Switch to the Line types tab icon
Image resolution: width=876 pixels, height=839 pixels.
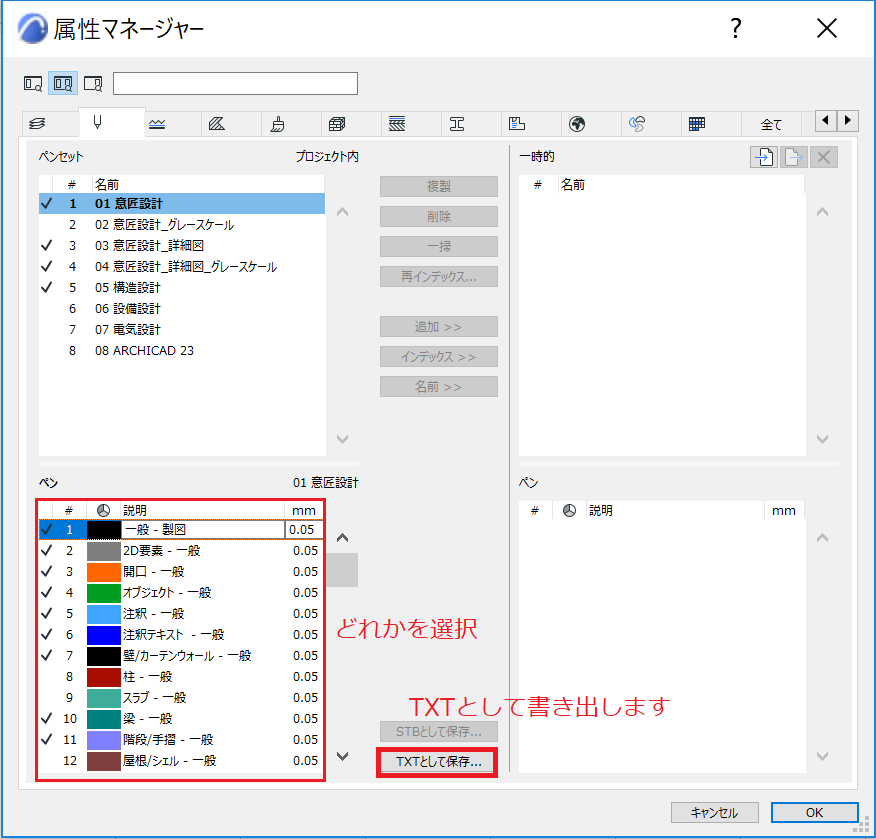[157, 123]
